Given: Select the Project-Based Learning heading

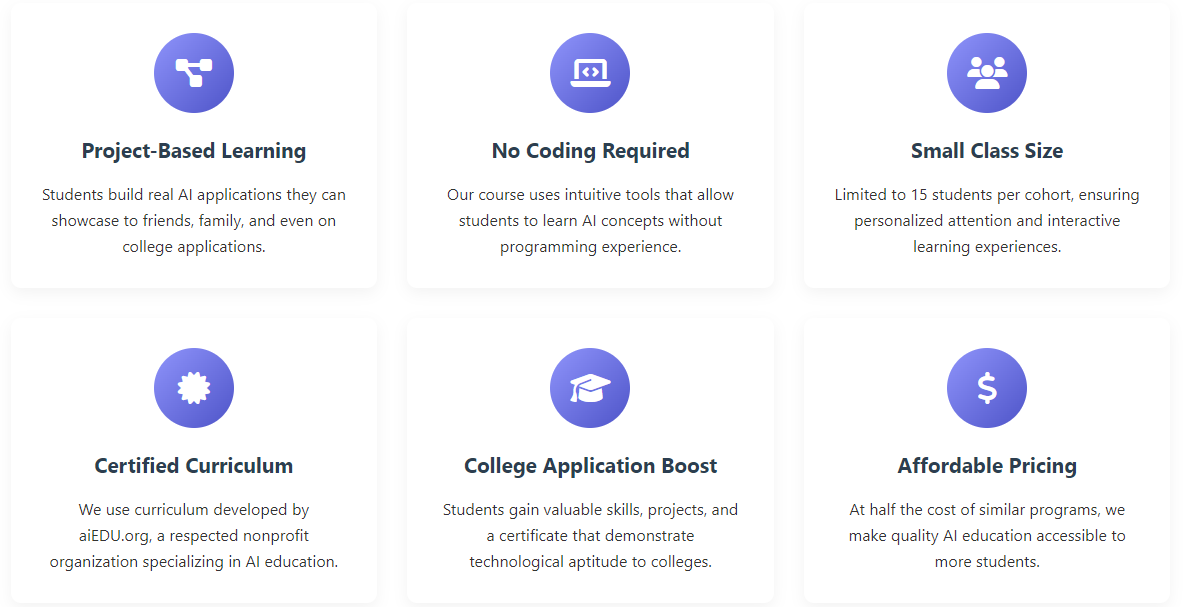Looking at the screenshot, I should pyautogui.click(x=194, y=151).
